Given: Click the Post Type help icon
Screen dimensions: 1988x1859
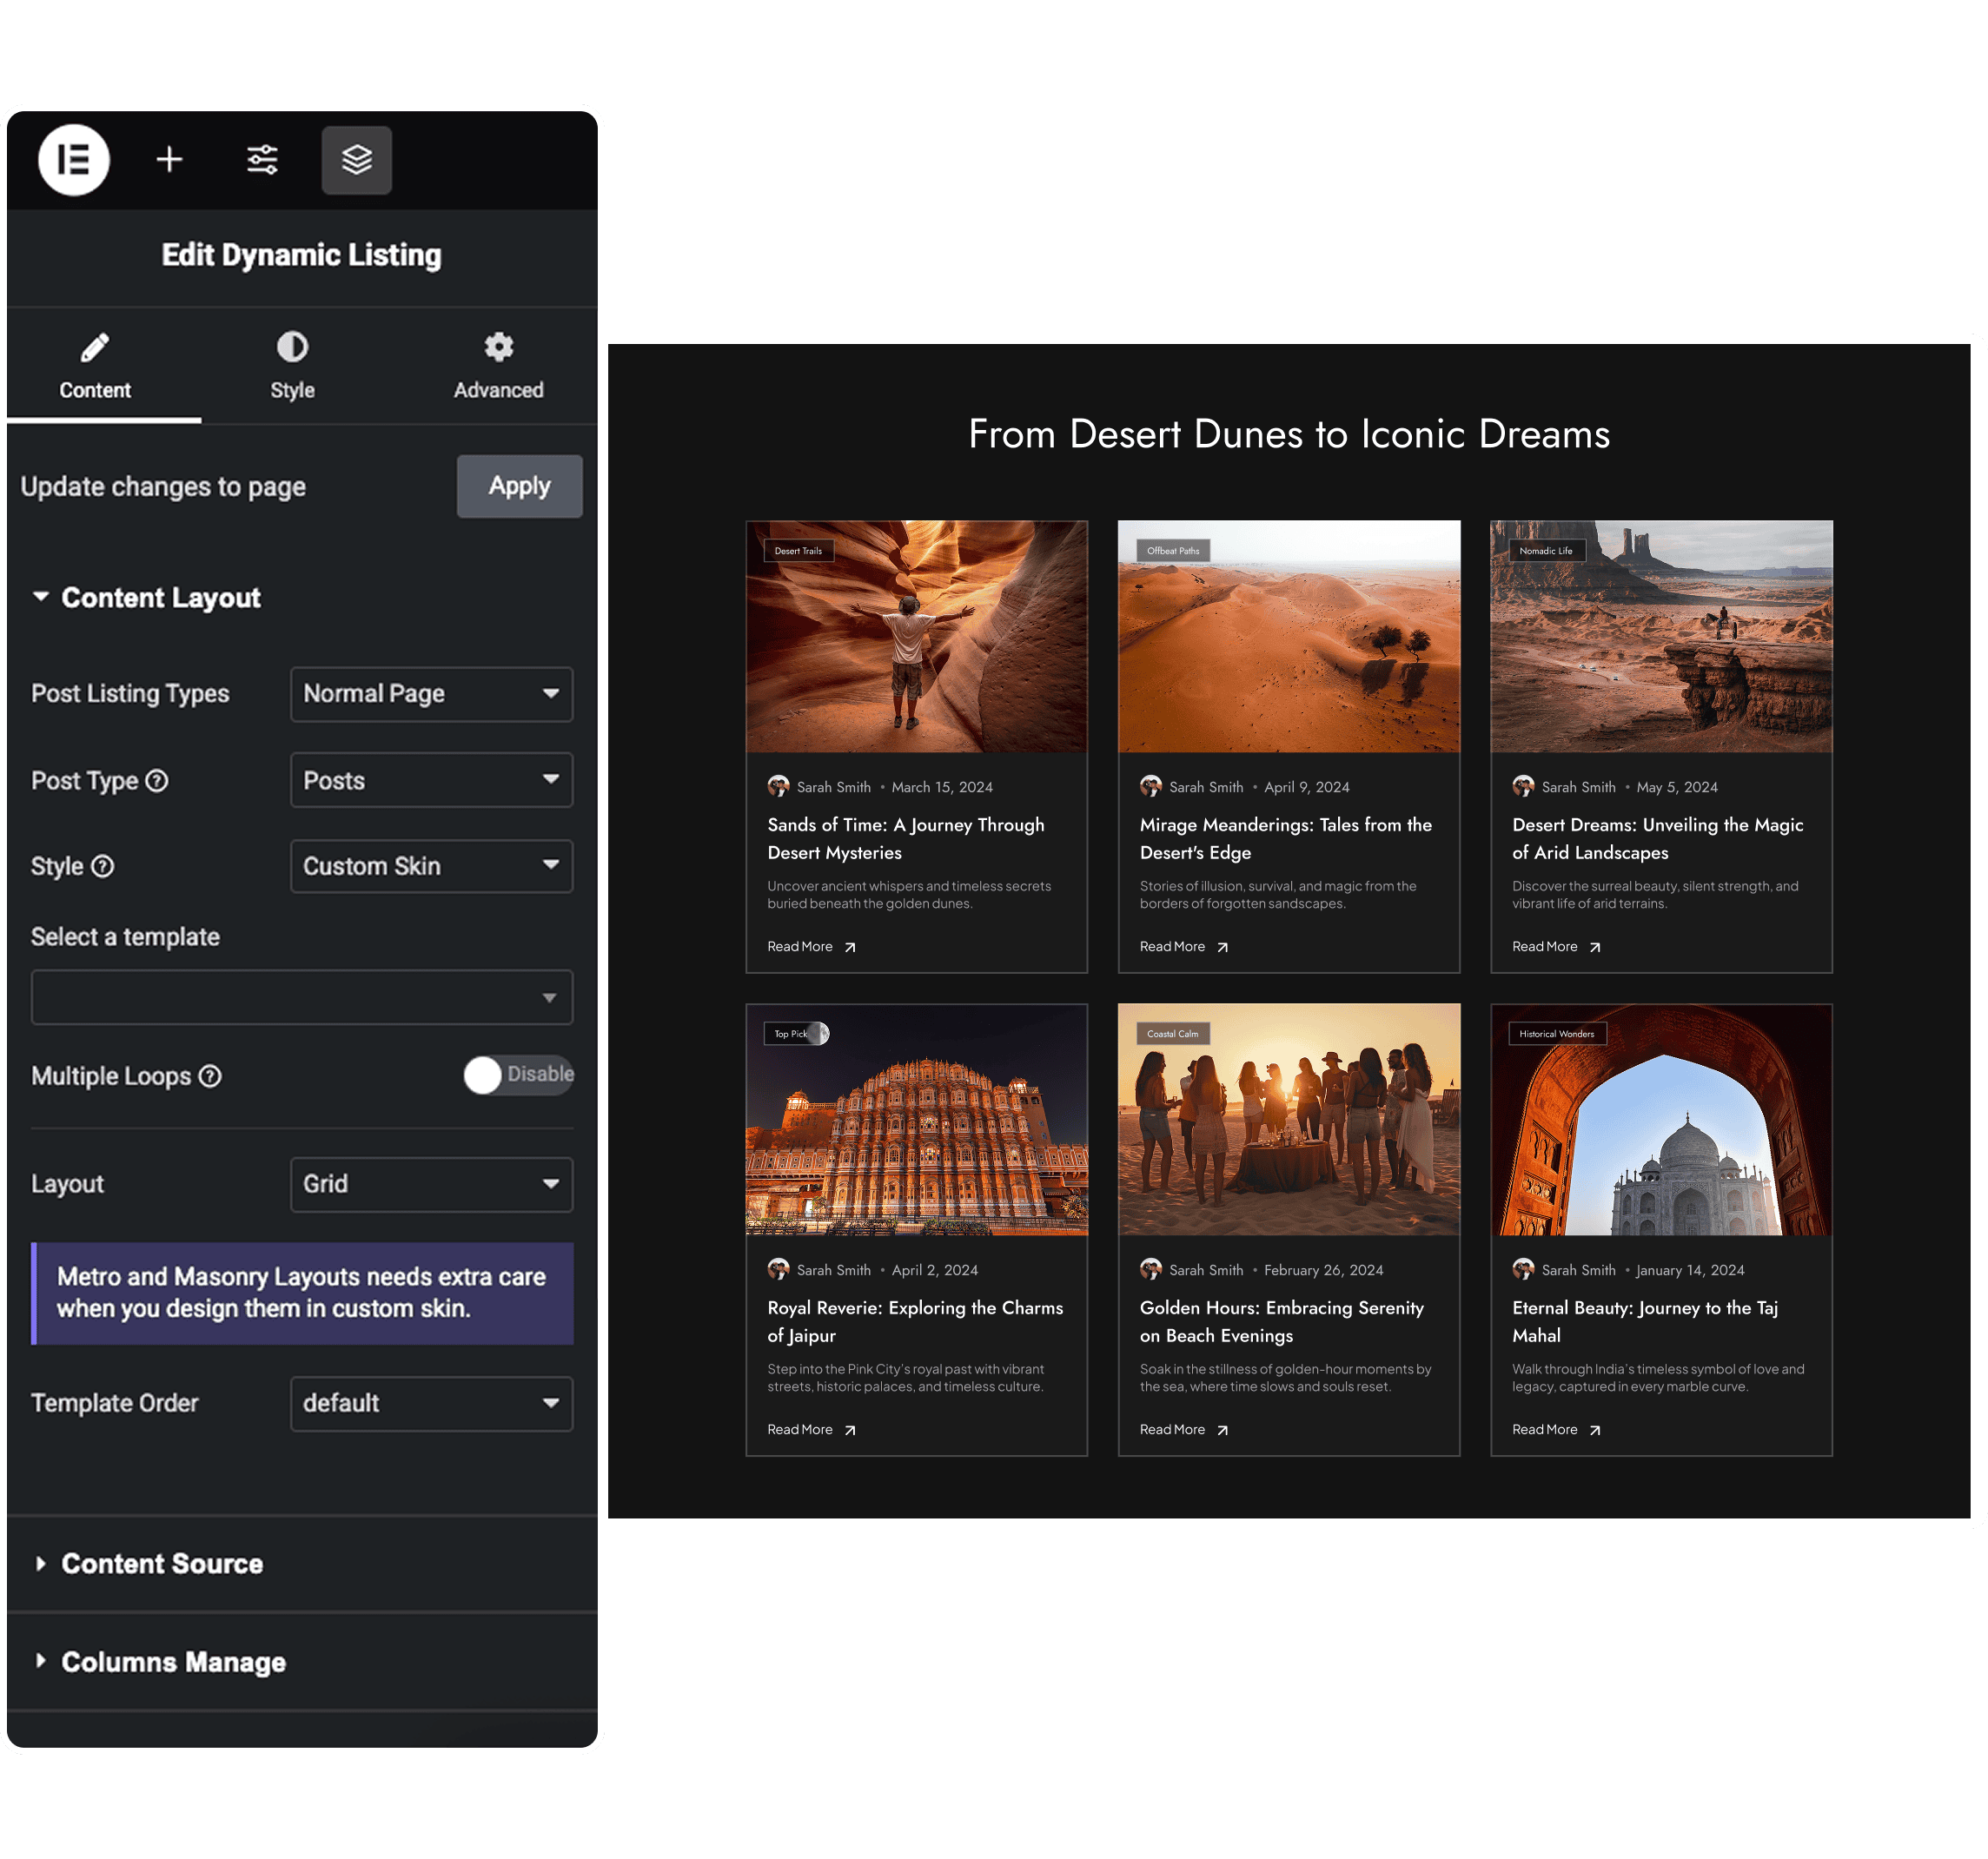Looking at the screenshot, I should pyautogui.click(x=157, y=781).
